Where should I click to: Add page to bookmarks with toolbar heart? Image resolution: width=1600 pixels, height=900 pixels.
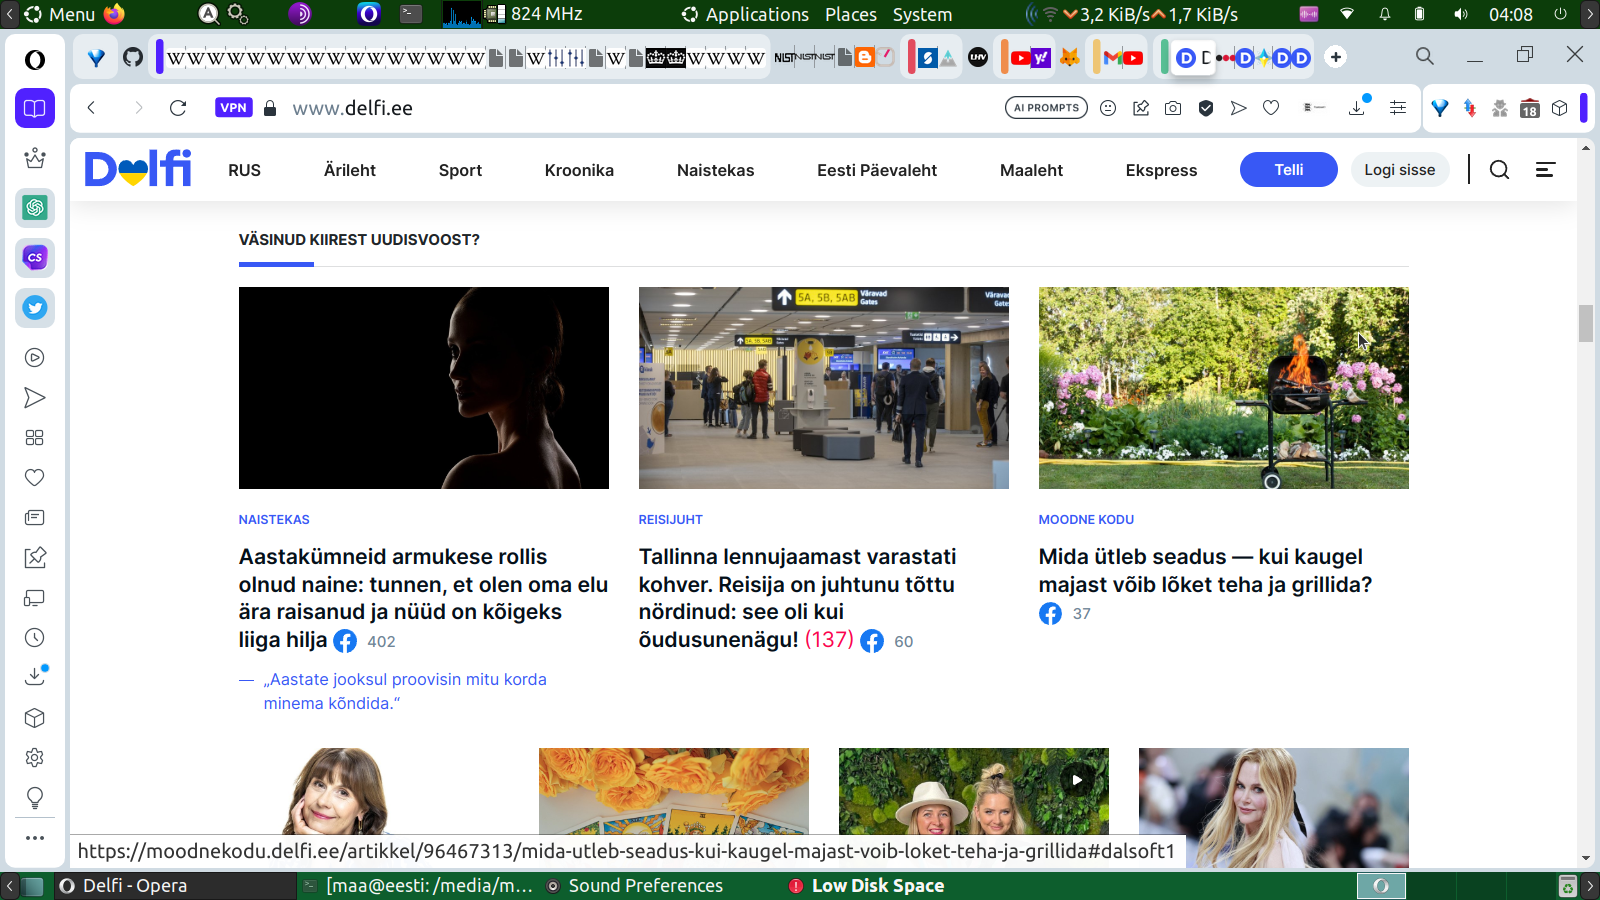pos(1271,108)
